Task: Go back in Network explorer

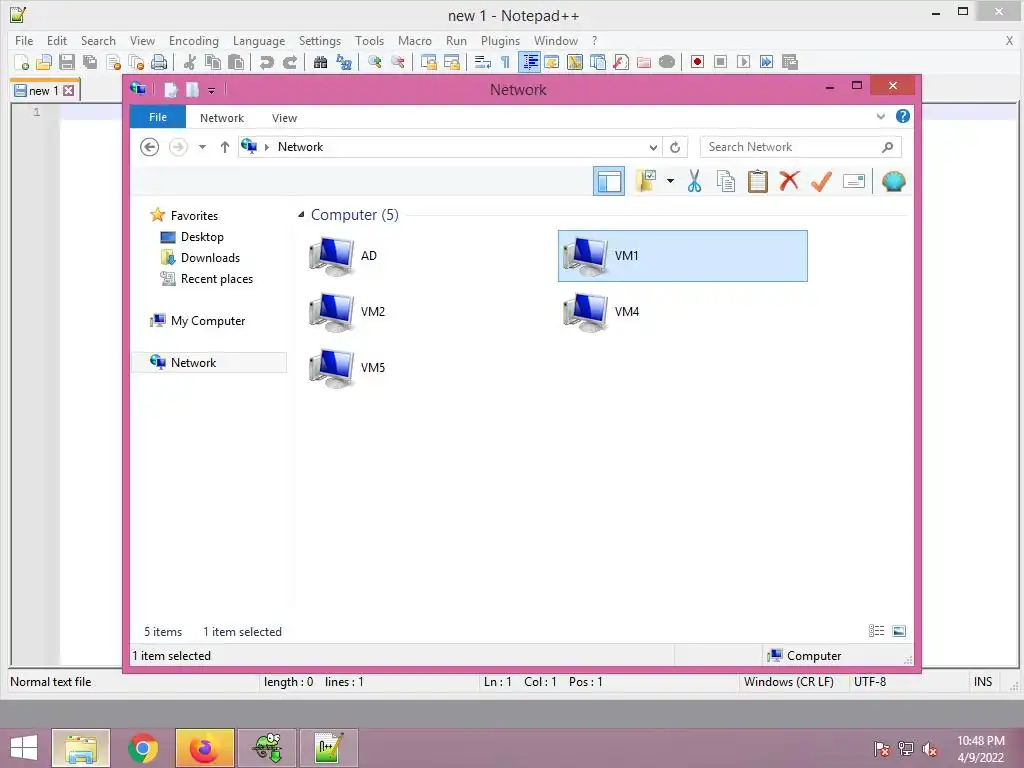Action: 150,147
